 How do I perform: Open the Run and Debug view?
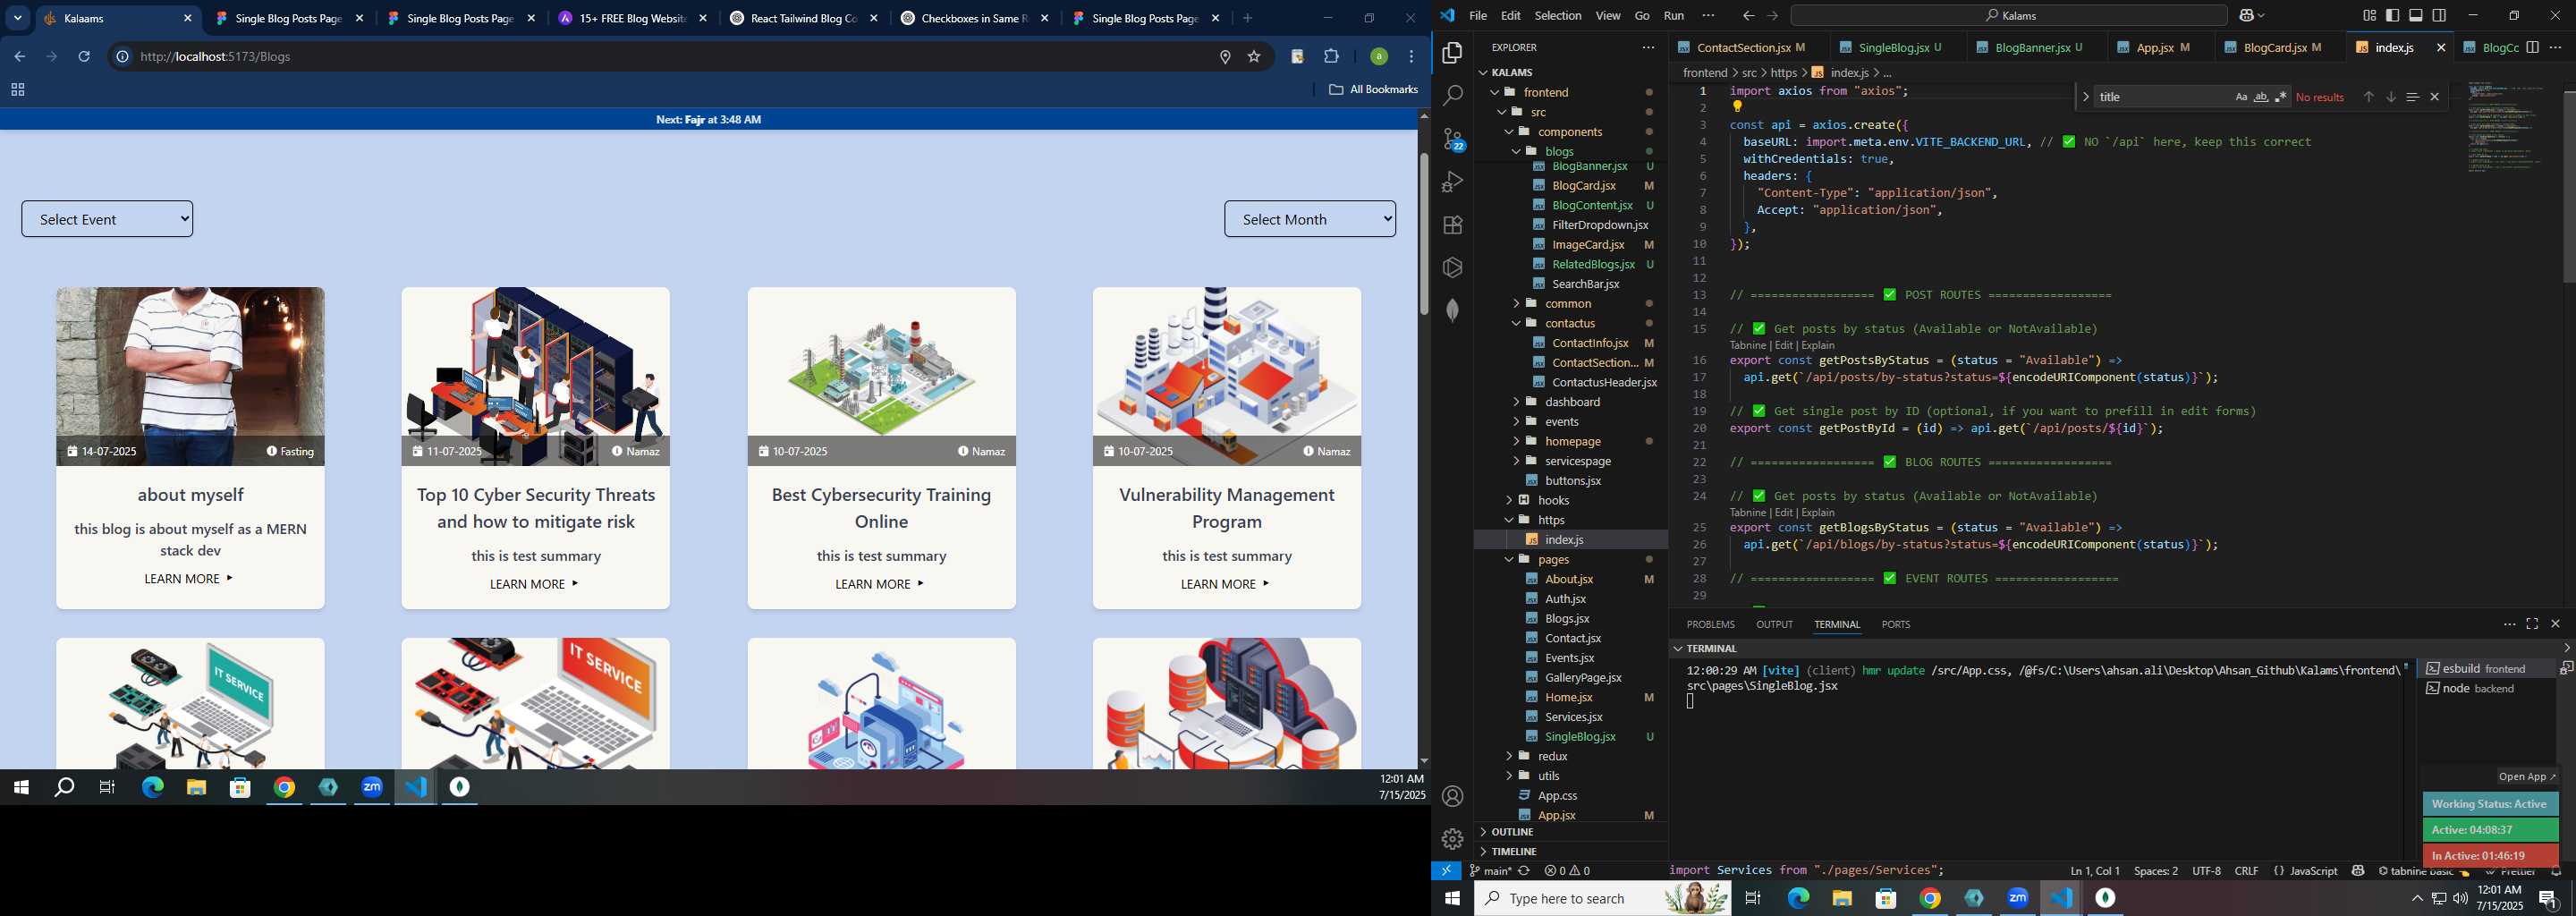(x=1452, y=182)
